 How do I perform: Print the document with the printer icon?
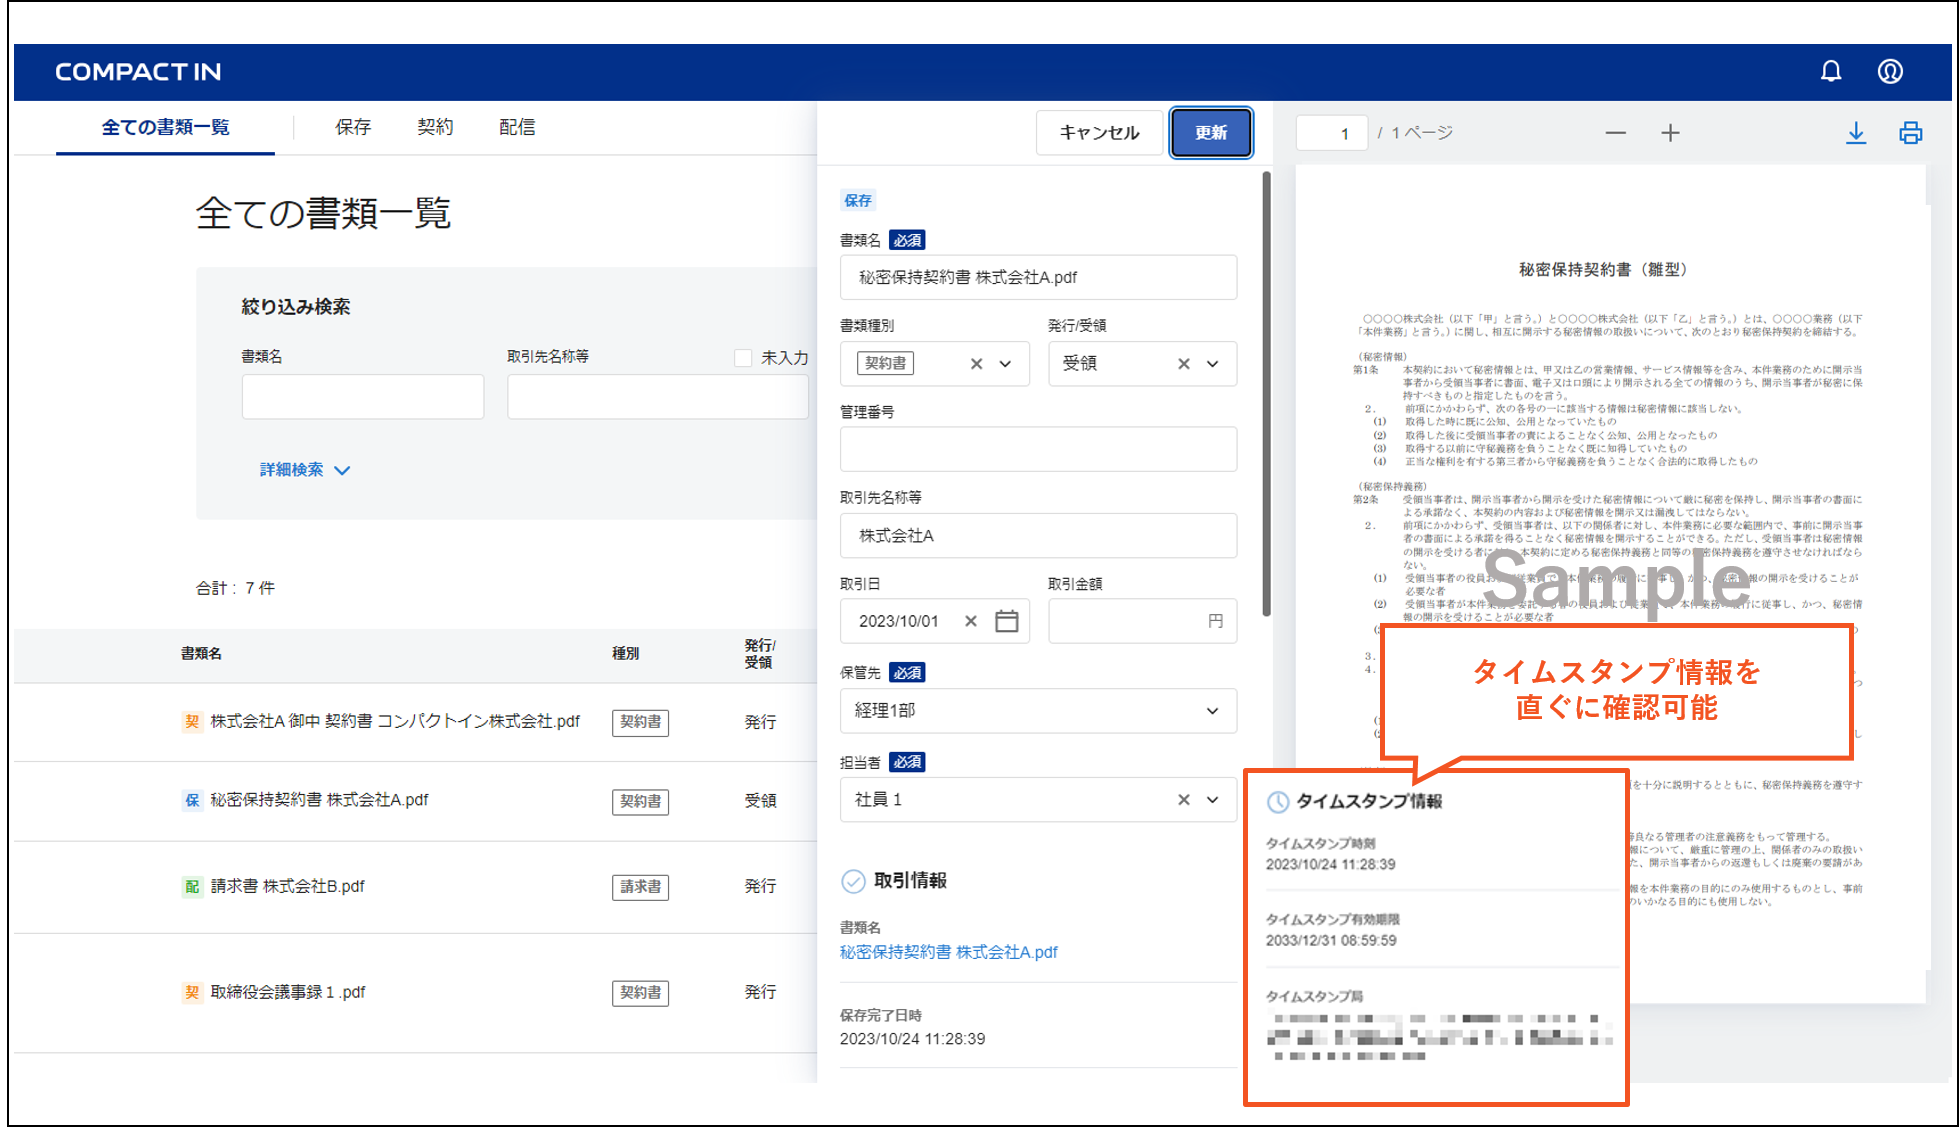click(x=1911, y=133)
